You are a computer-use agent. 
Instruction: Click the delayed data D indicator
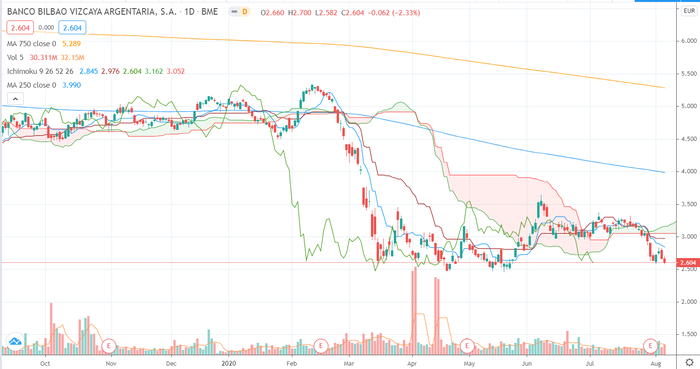(x=245, y=12)
